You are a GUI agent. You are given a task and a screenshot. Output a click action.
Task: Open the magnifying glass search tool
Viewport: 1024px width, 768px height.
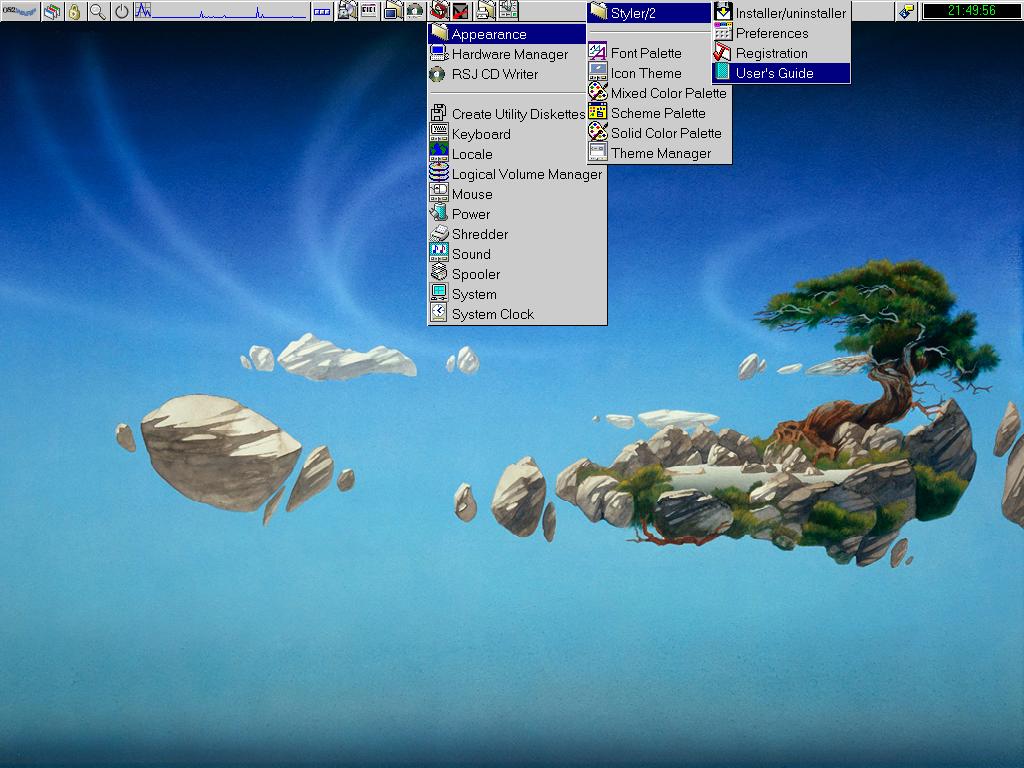[98, 11]
